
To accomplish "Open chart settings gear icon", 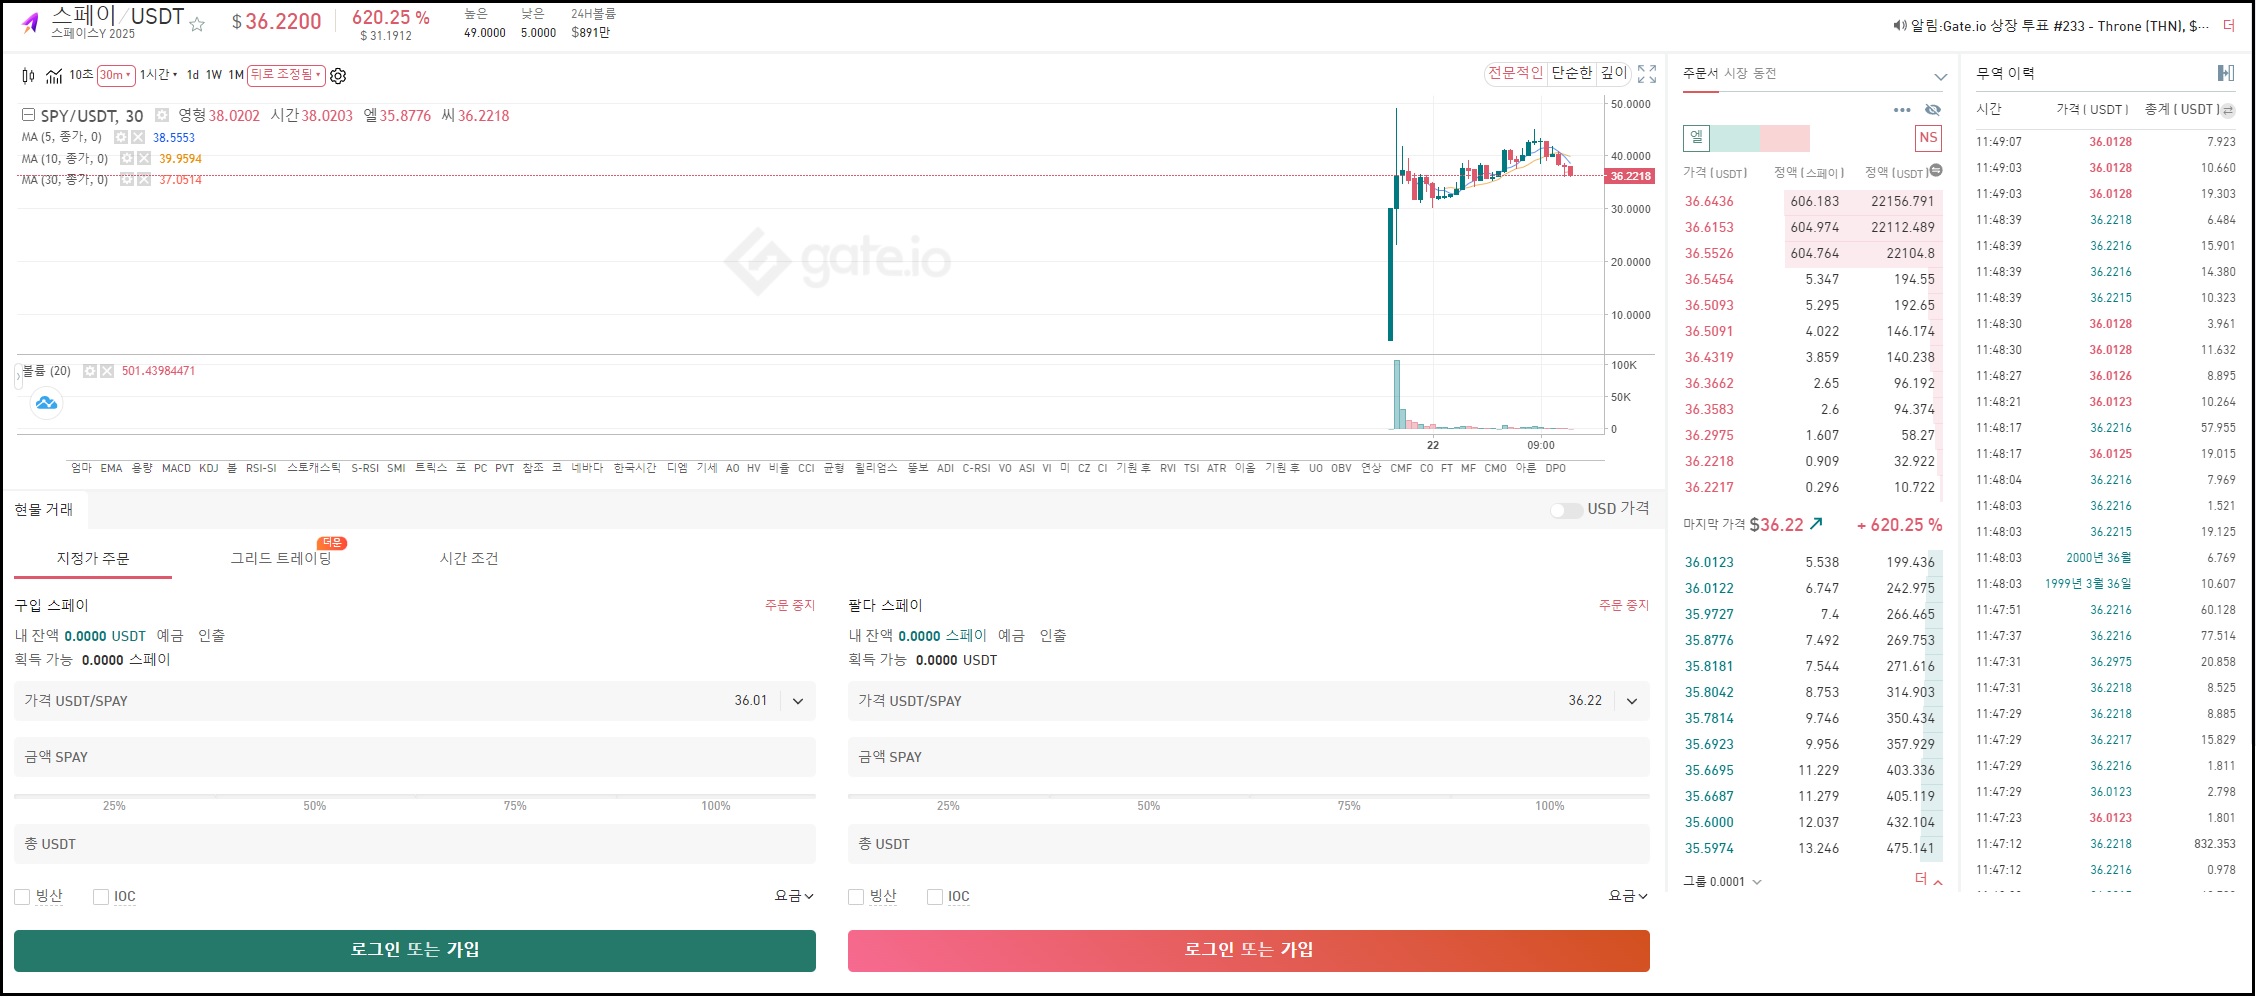I will coord(338,76).
